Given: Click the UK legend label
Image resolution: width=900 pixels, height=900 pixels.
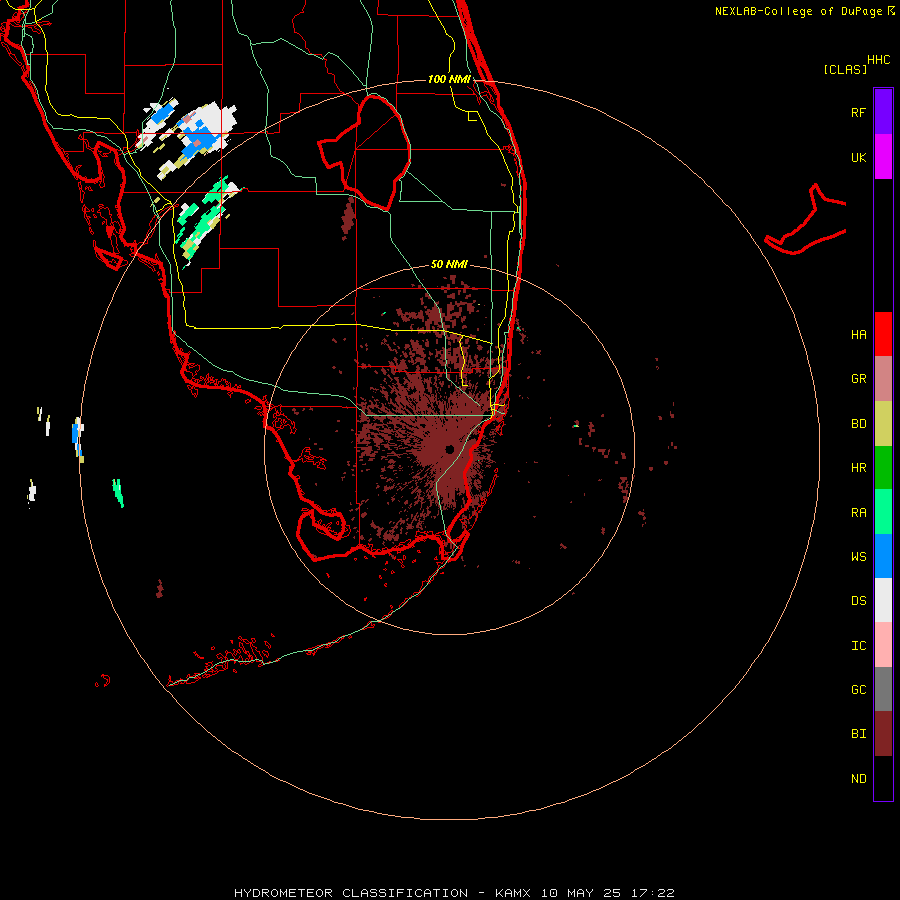Looking at the screenshot, I should pos(858,157).
